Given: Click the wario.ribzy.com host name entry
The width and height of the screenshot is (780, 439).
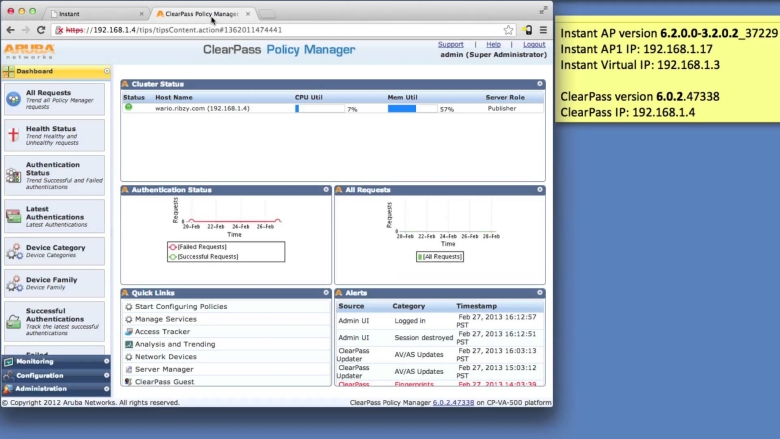Looking at the screenshot, I should point(202,108).
